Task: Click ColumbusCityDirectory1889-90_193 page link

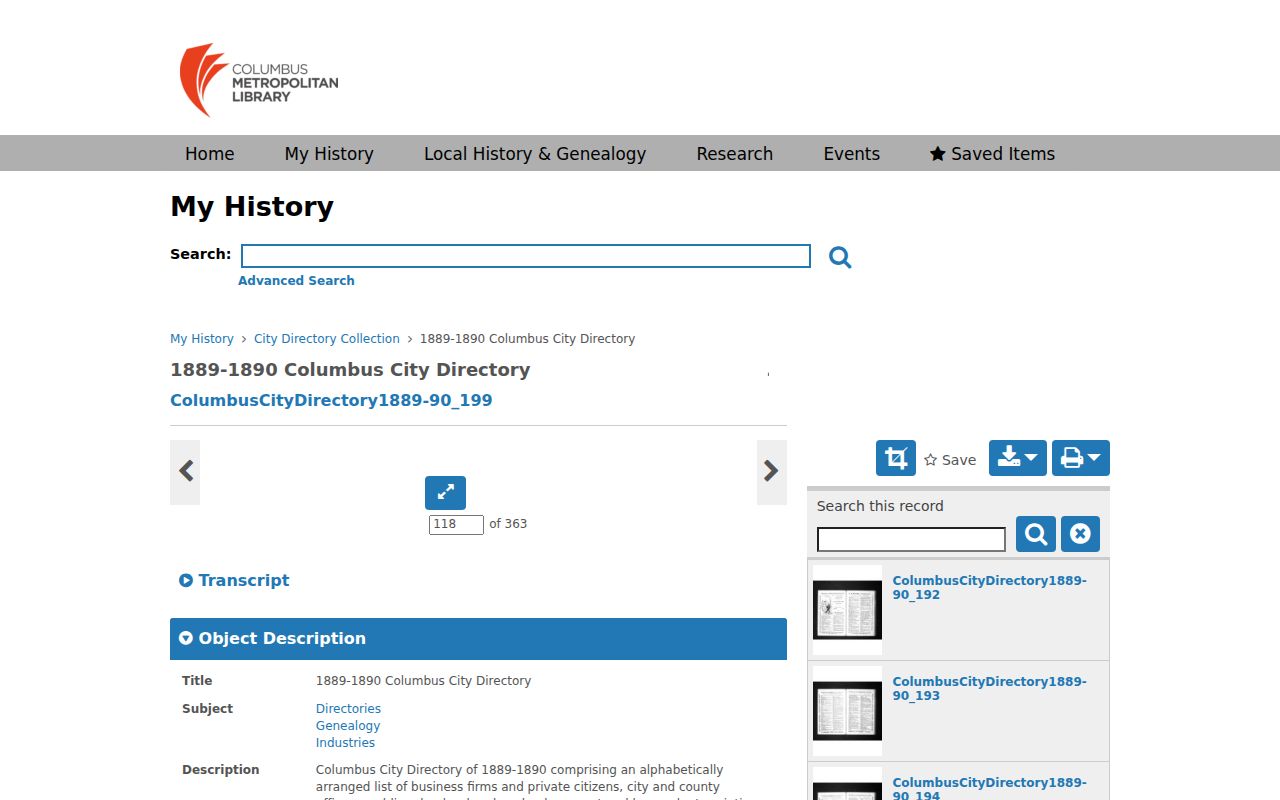Action: click(x=989, y=688)
